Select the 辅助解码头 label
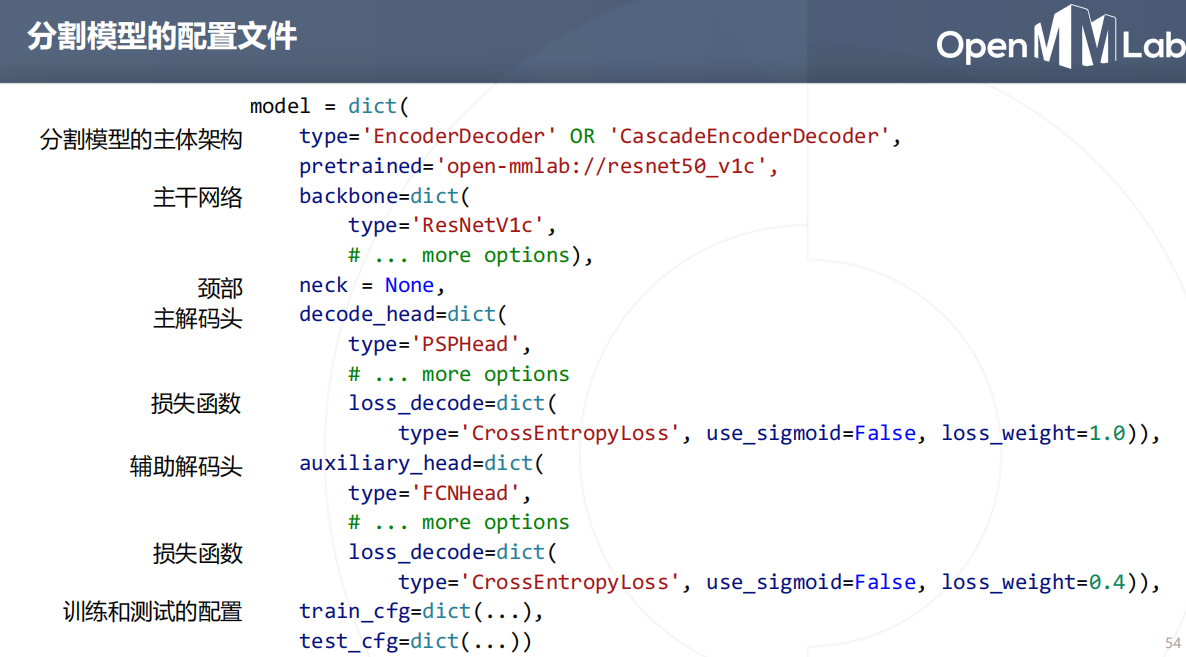This screenshot has height=657, width=1186. [x=186, y=466]
